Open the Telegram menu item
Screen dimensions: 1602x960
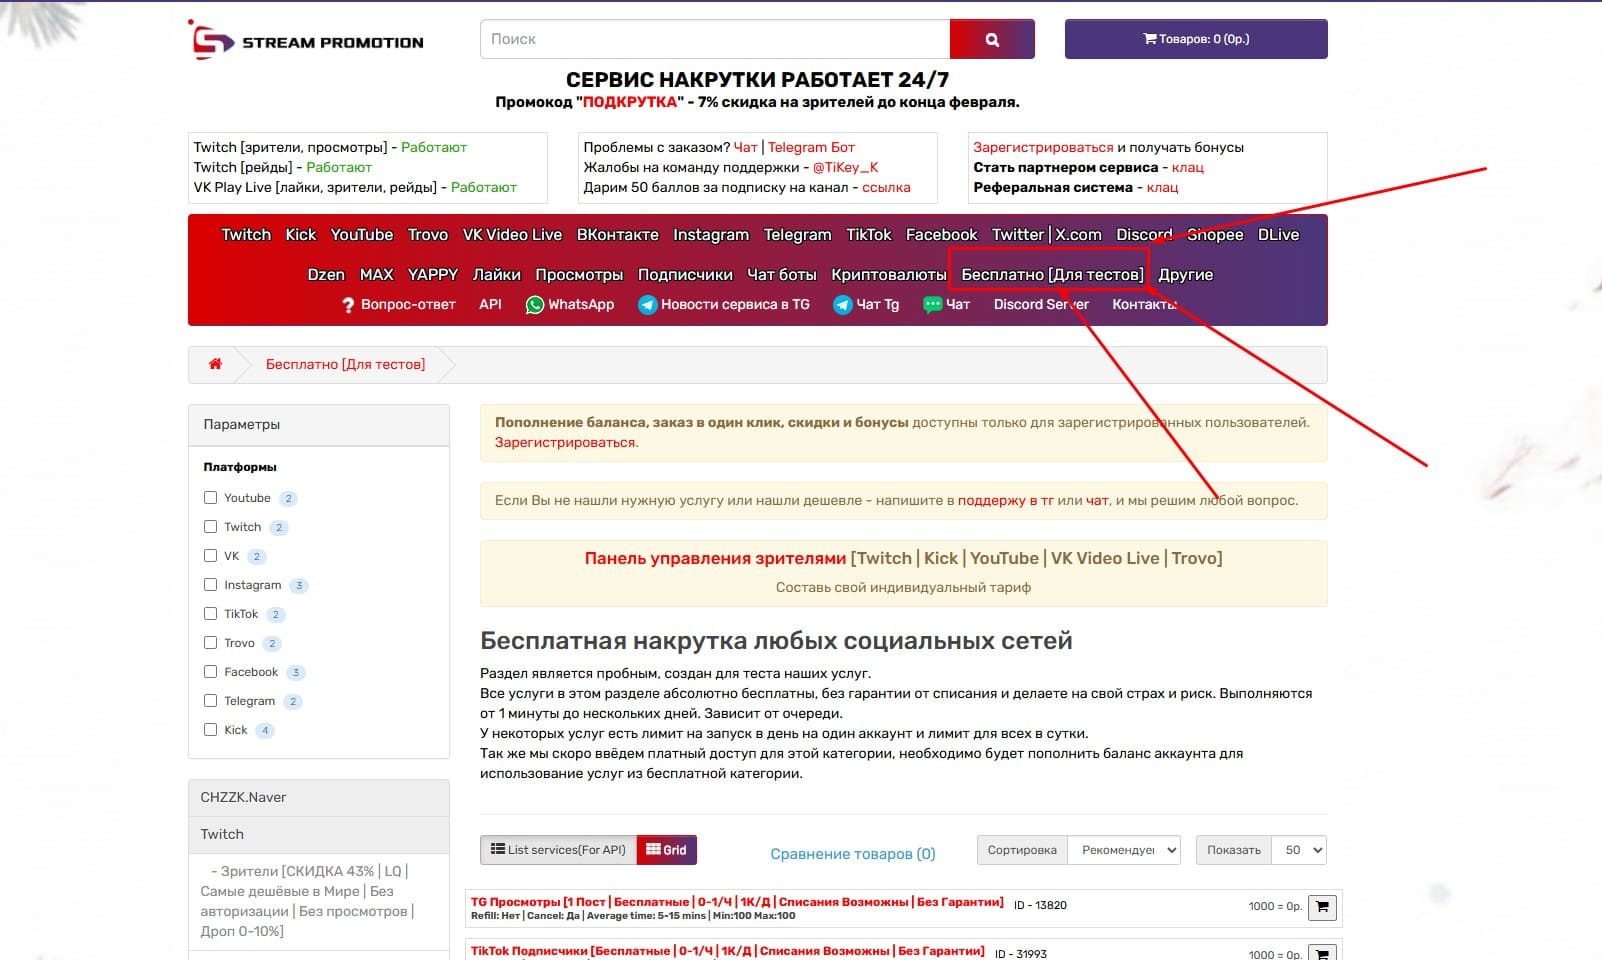(798, 234)
